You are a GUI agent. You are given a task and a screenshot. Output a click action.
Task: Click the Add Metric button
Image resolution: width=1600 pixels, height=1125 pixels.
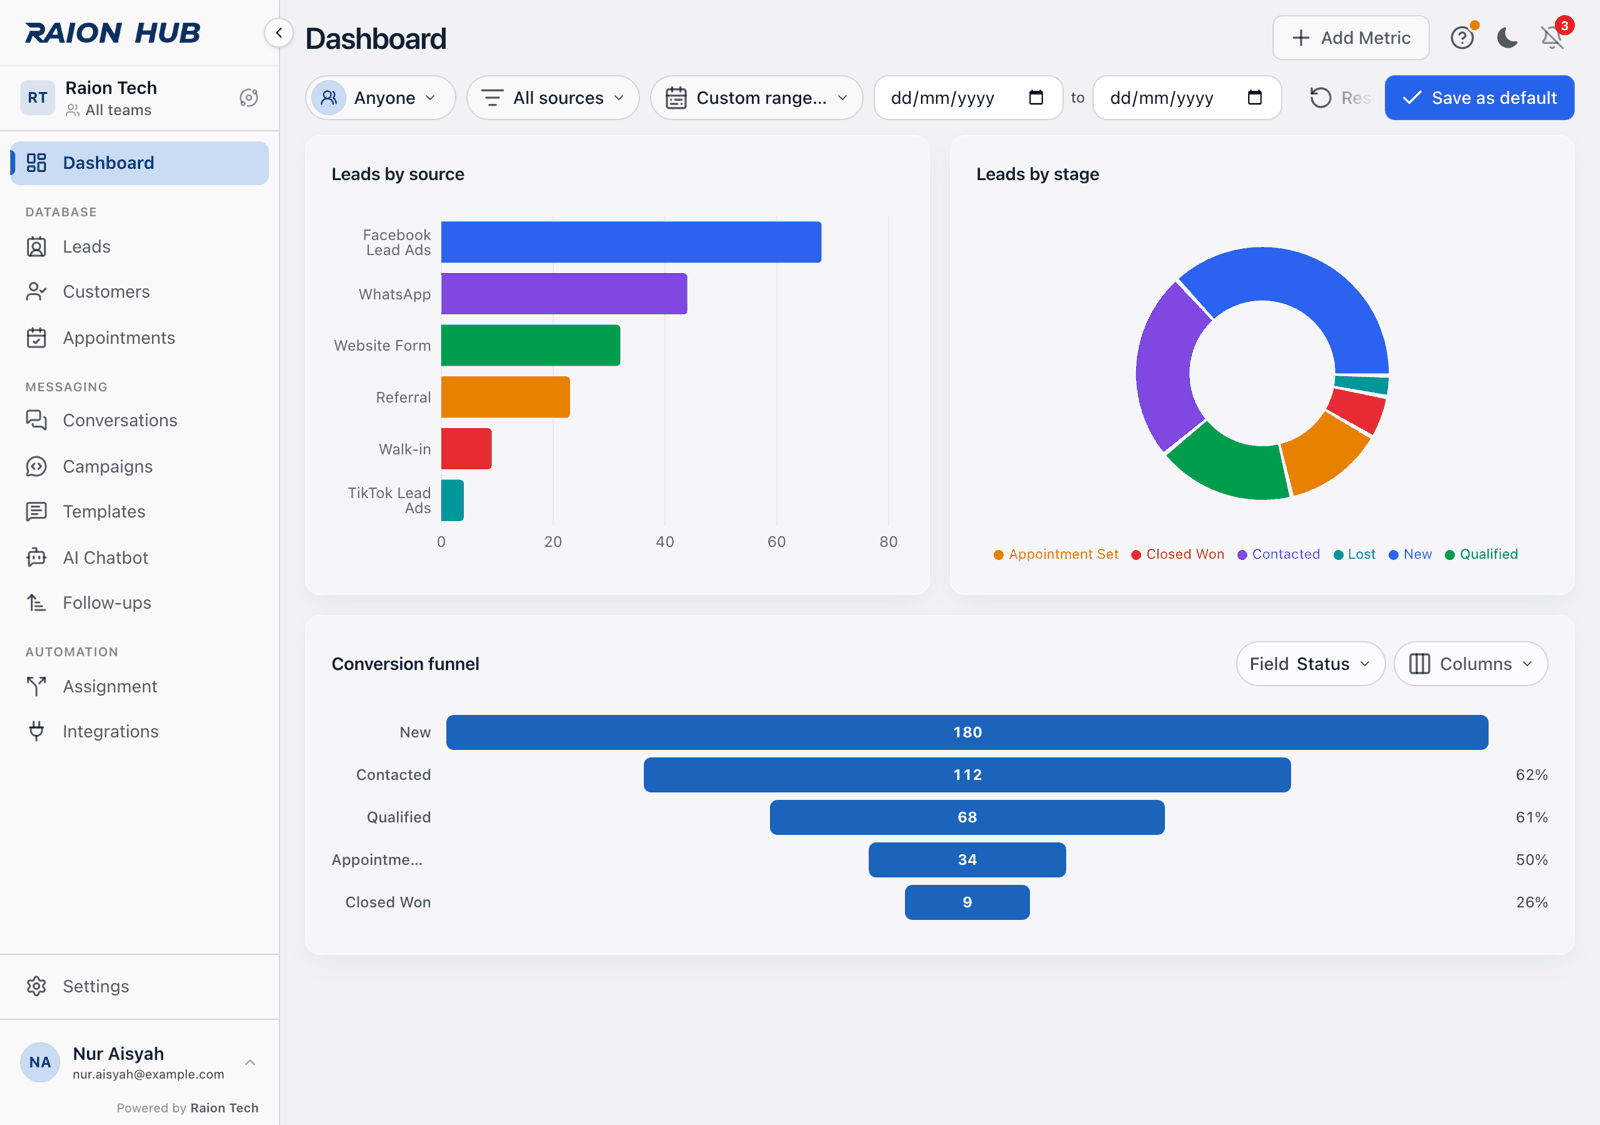[1351, 38]
